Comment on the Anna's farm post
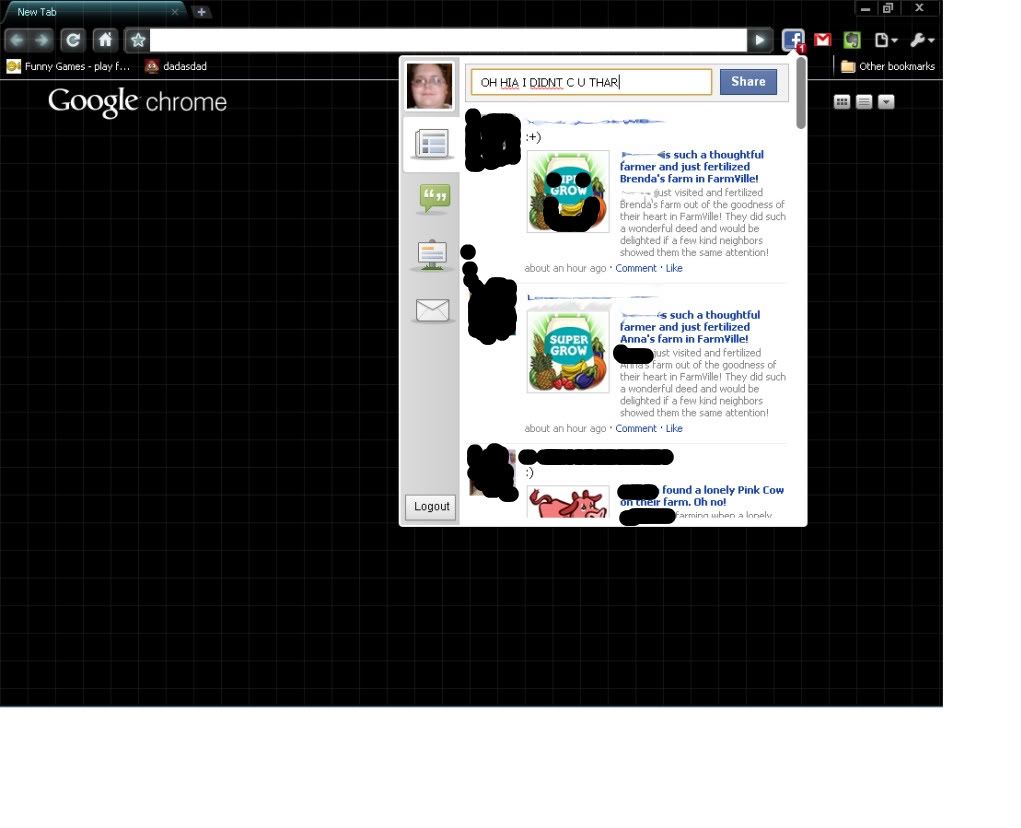1021x828 pixels. click(x=636, y=428)
